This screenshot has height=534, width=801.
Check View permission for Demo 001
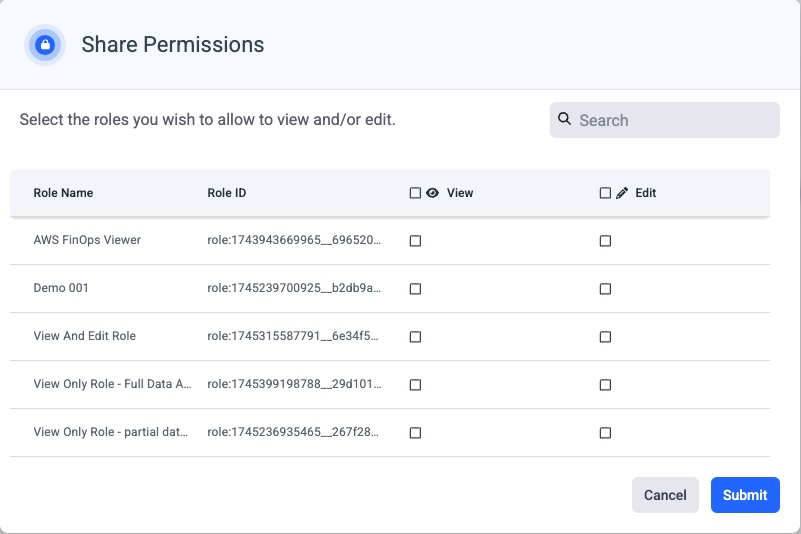pyautogui.click(x=415, y=289)
